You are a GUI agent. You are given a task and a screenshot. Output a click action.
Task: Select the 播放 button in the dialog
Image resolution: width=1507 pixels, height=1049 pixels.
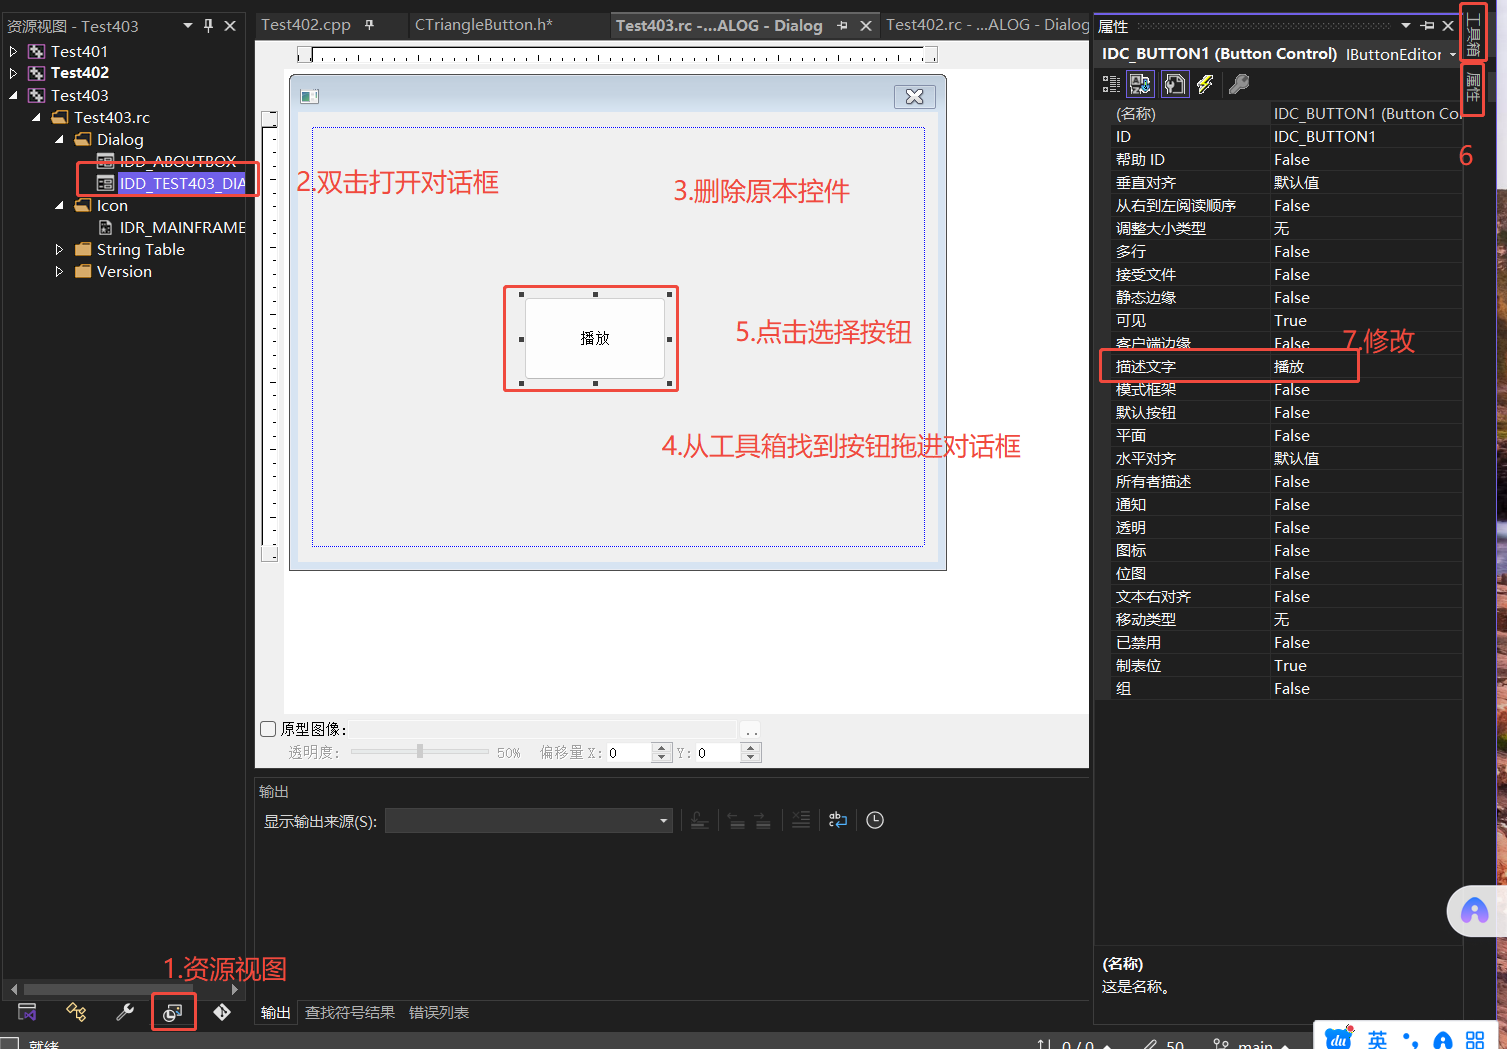point(595,338)
